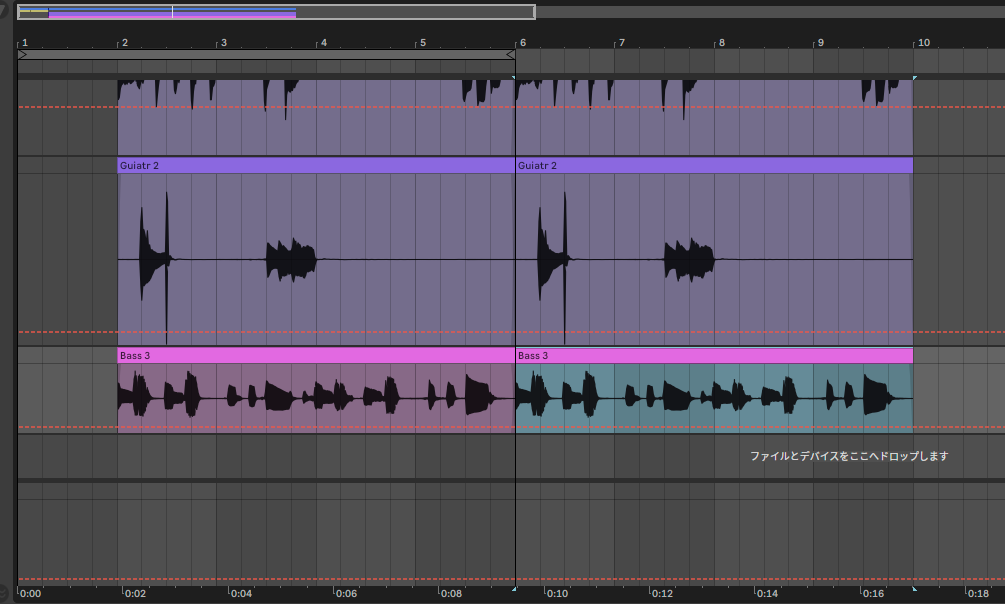Click bar 3 on the beat ruler
Screen dimensions: 1005x604
[x=223, y=43]
